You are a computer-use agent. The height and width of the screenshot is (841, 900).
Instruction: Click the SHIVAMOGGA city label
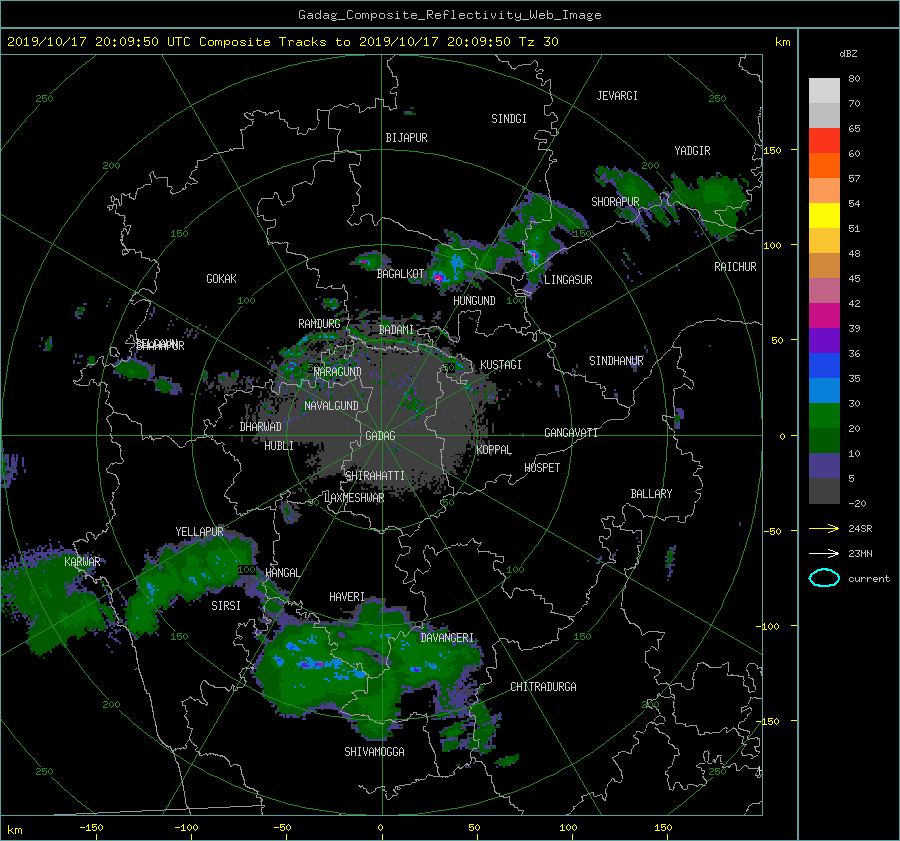tap(374, 751)
